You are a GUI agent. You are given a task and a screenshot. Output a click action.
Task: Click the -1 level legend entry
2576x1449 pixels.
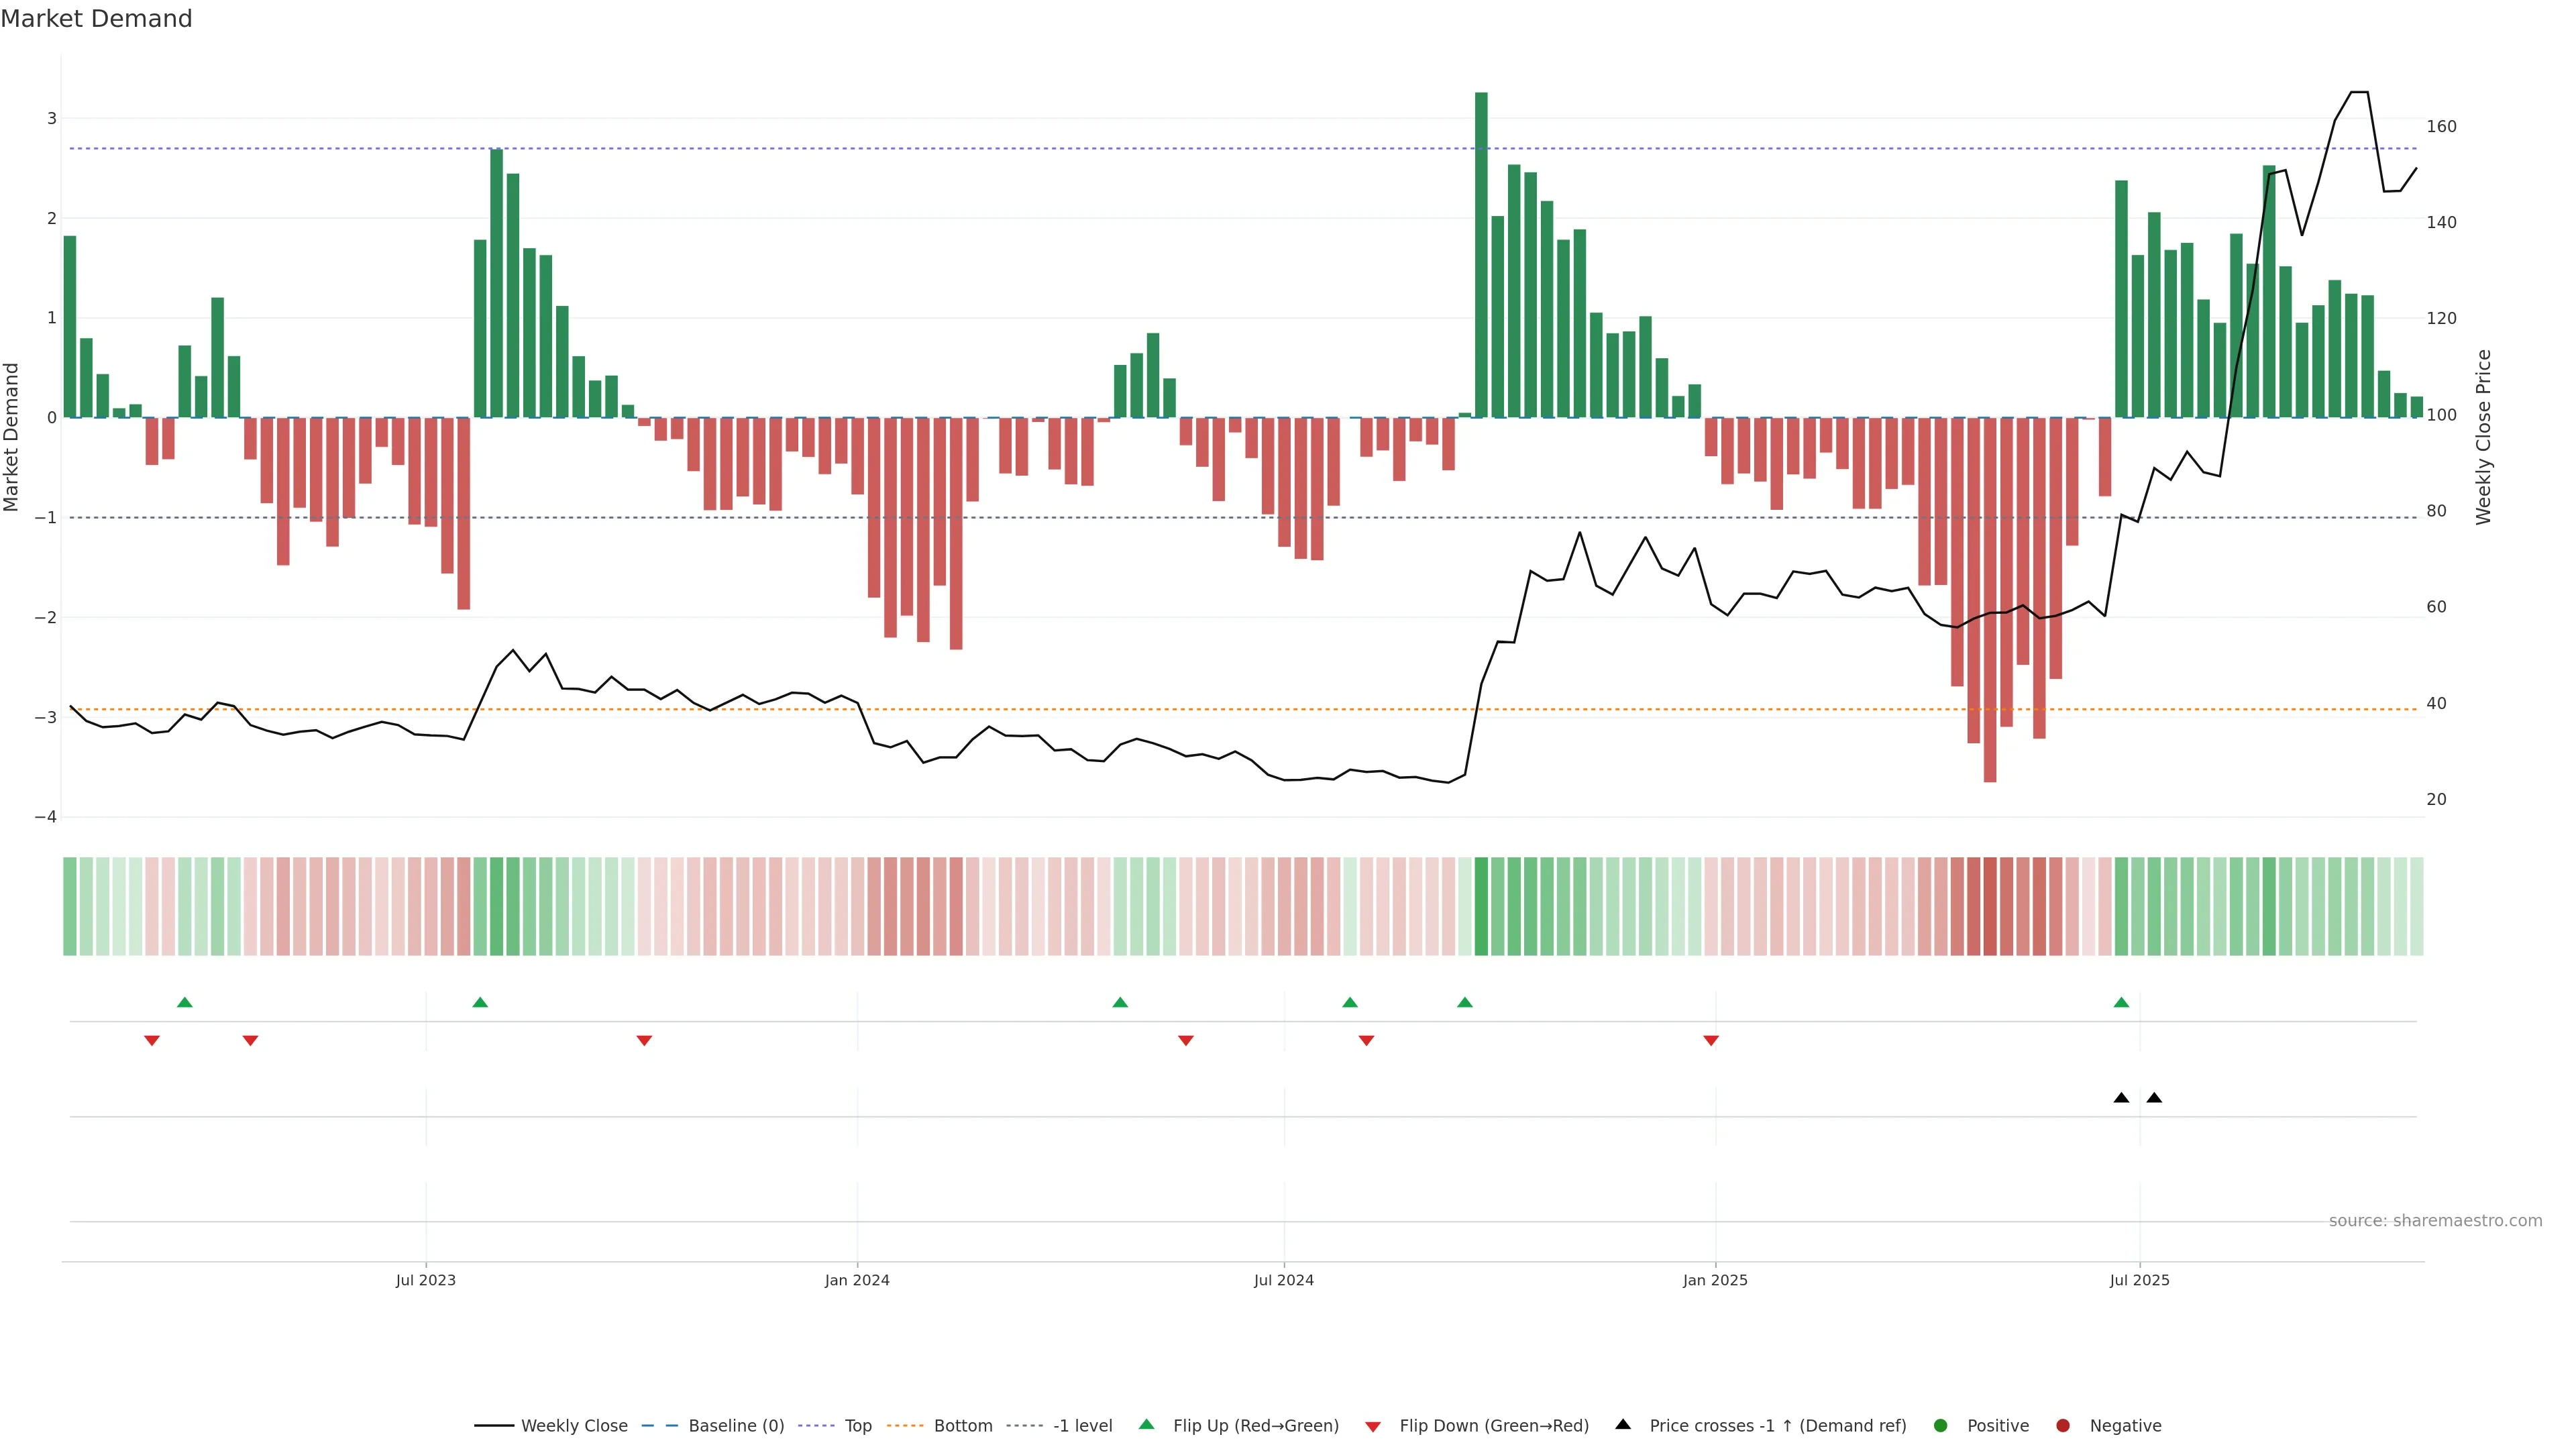[x=1082, y=1425]
